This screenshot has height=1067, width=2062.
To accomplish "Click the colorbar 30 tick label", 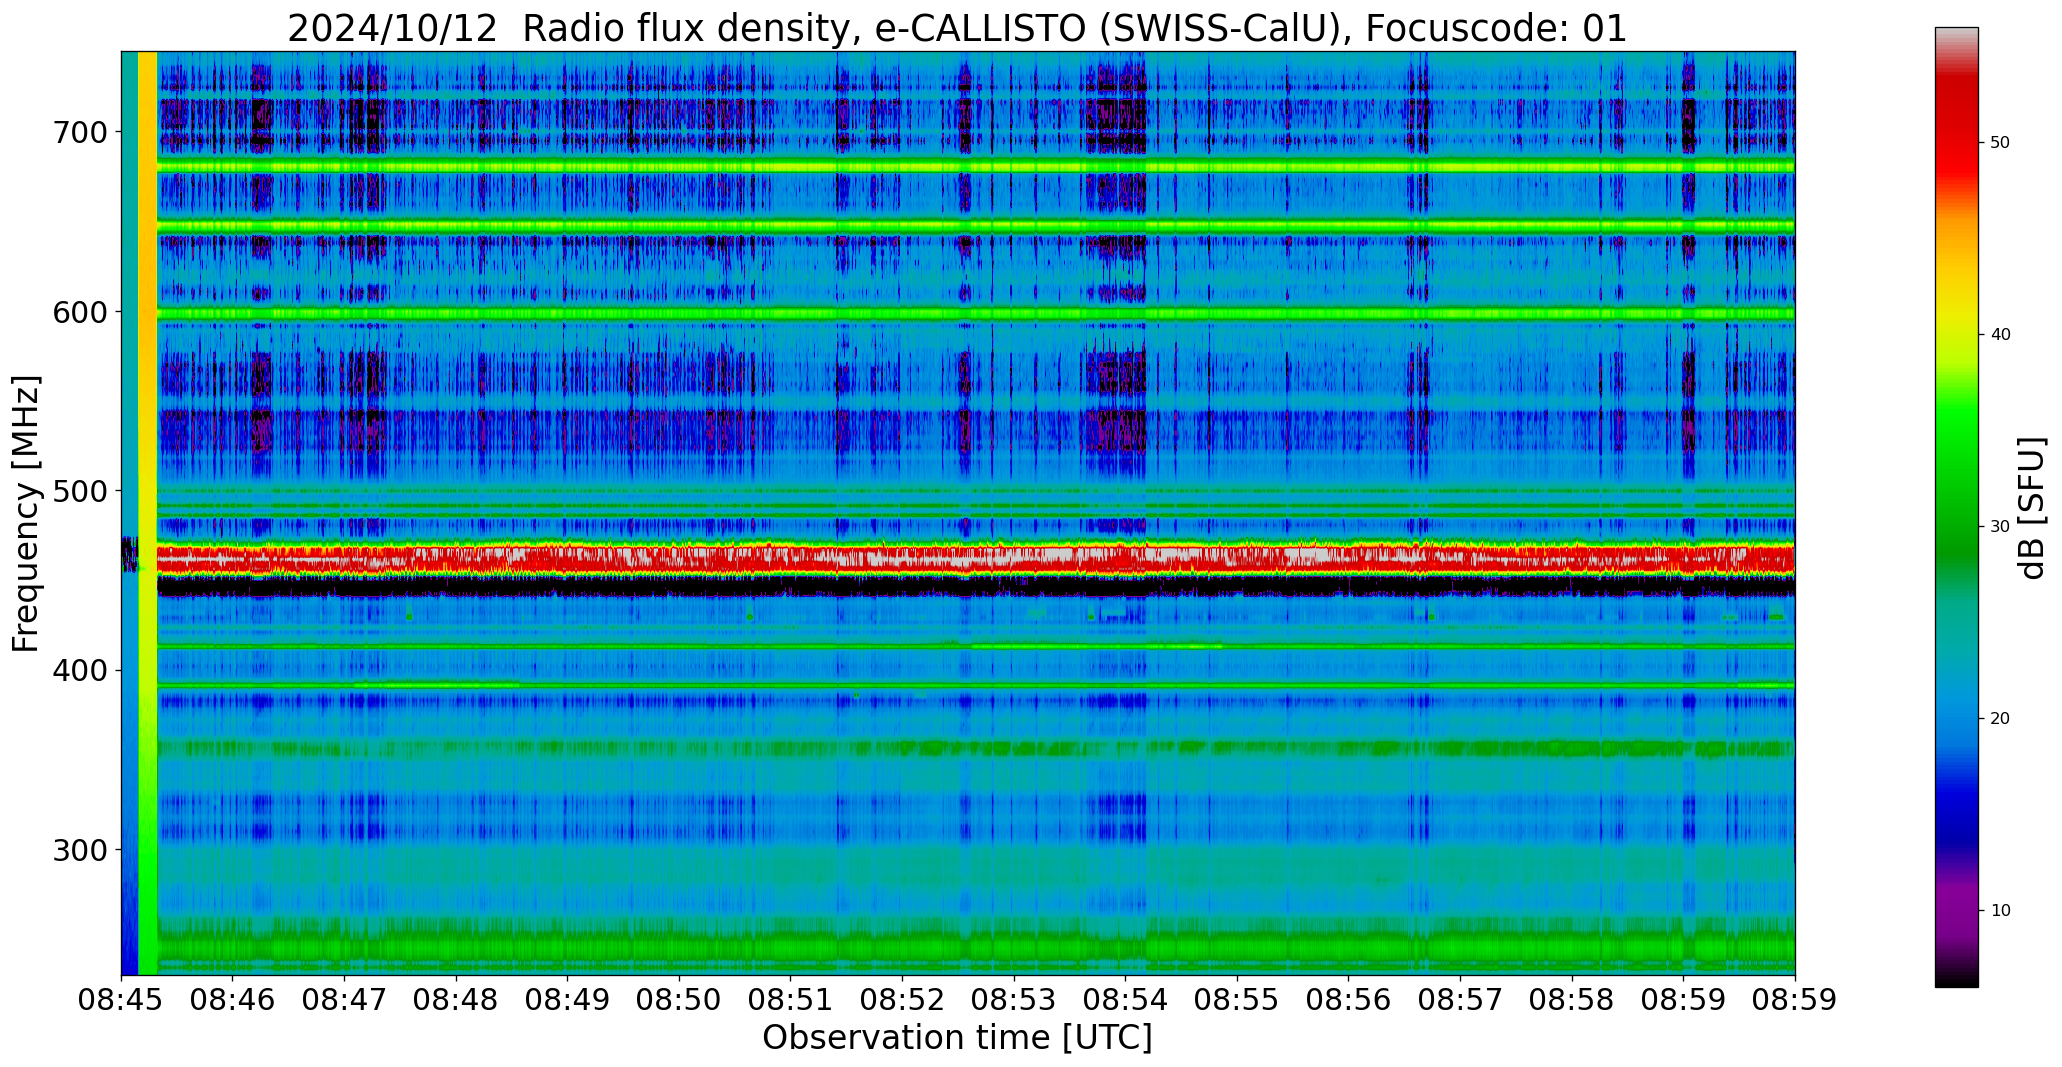I will coord(2000,527).
